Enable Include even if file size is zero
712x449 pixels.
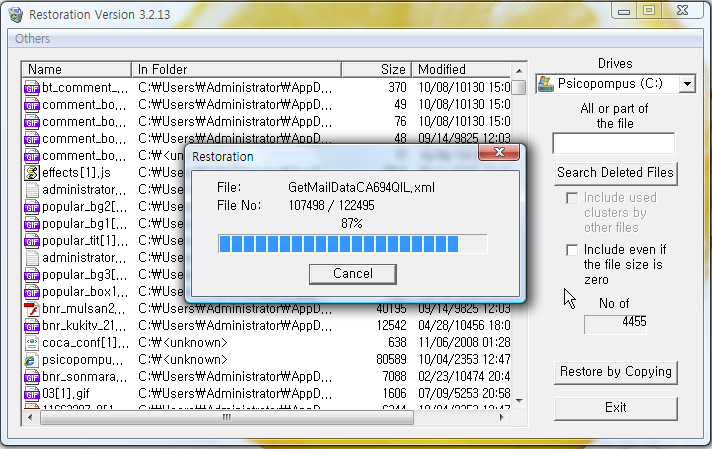[x=572, y=250]
